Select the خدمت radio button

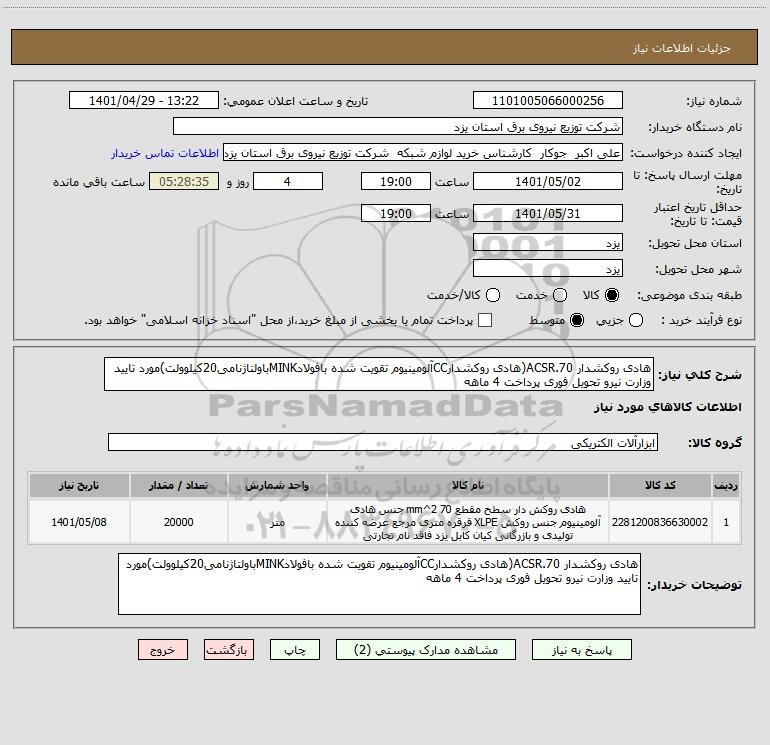click(560, 295)
